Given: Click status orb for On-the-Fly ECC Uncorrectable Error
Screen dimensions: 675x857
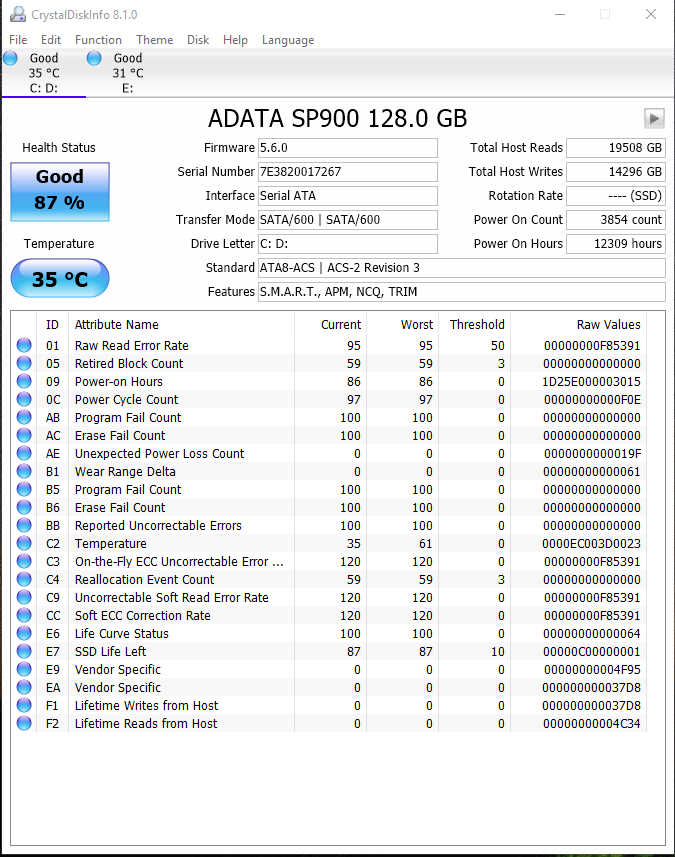Looking at the screenshot, I should click(x=24, y=561).
